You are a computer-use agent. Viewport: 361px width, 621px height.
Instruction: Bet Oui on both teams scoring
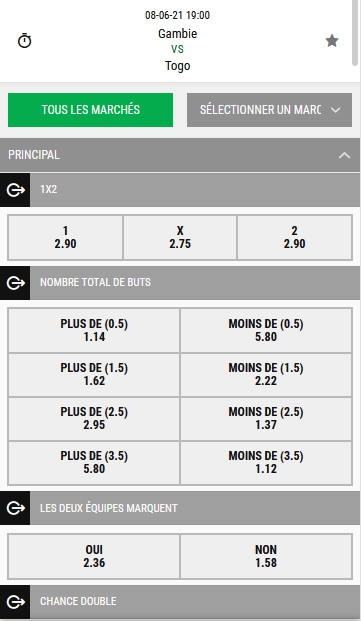pyautogui.click(x=94, y=556)
